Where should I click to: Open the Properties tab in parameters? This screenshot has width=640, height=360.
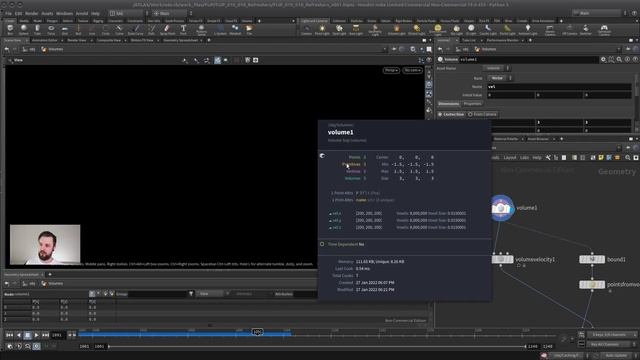tap(472, 104)
